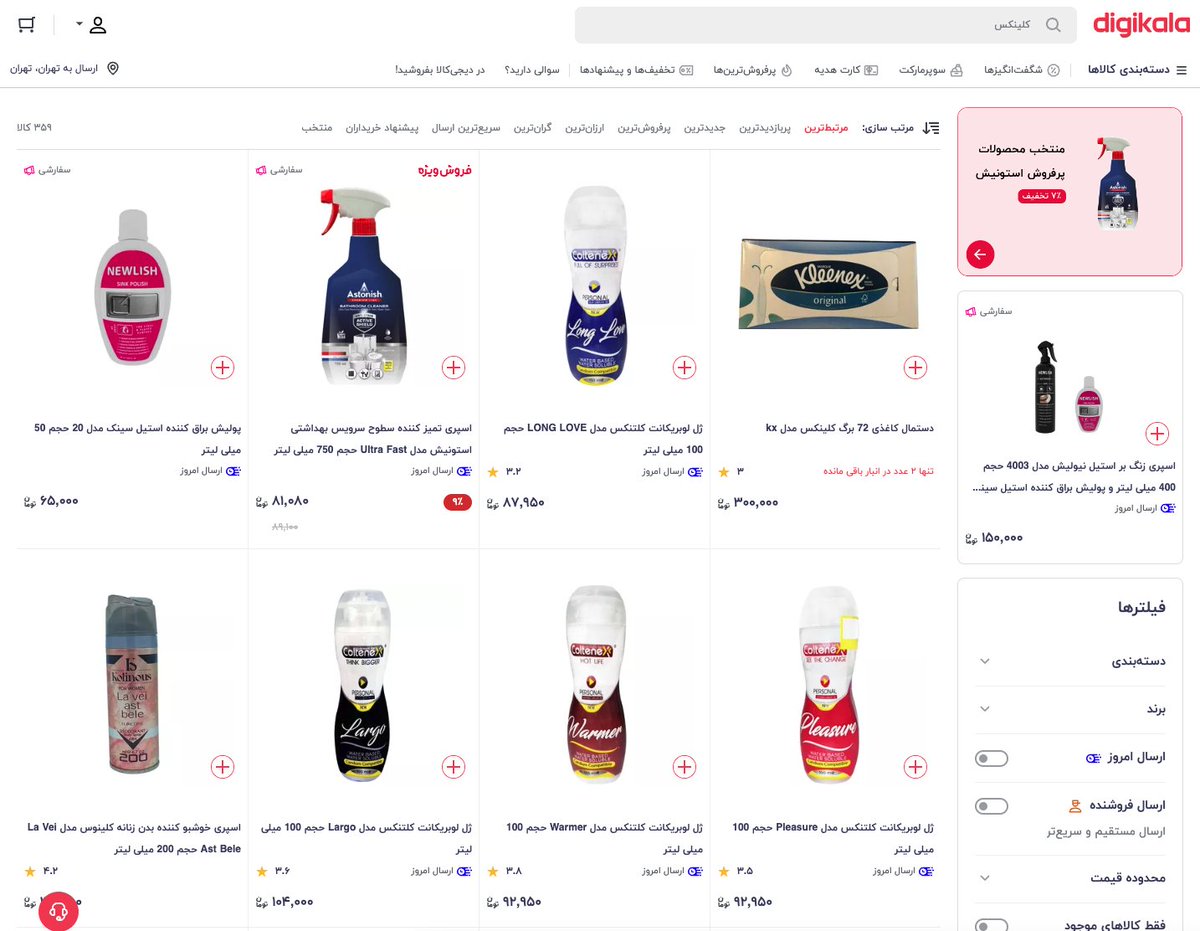Toggle the ارسال امروز filter switch
1200x931 pixels.
click(x=991, y=759)
